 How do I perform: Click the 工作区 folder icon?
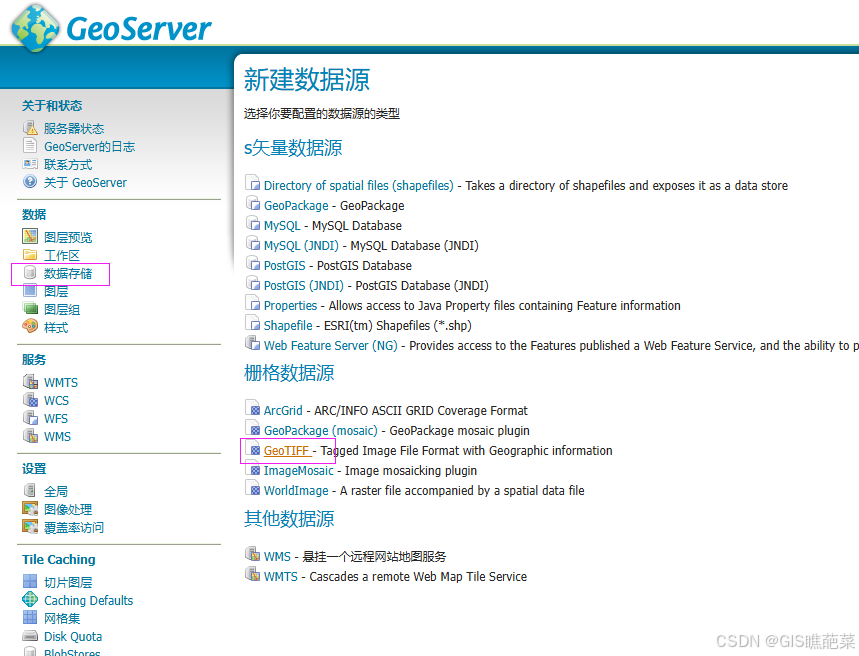[x=30, y=255]
